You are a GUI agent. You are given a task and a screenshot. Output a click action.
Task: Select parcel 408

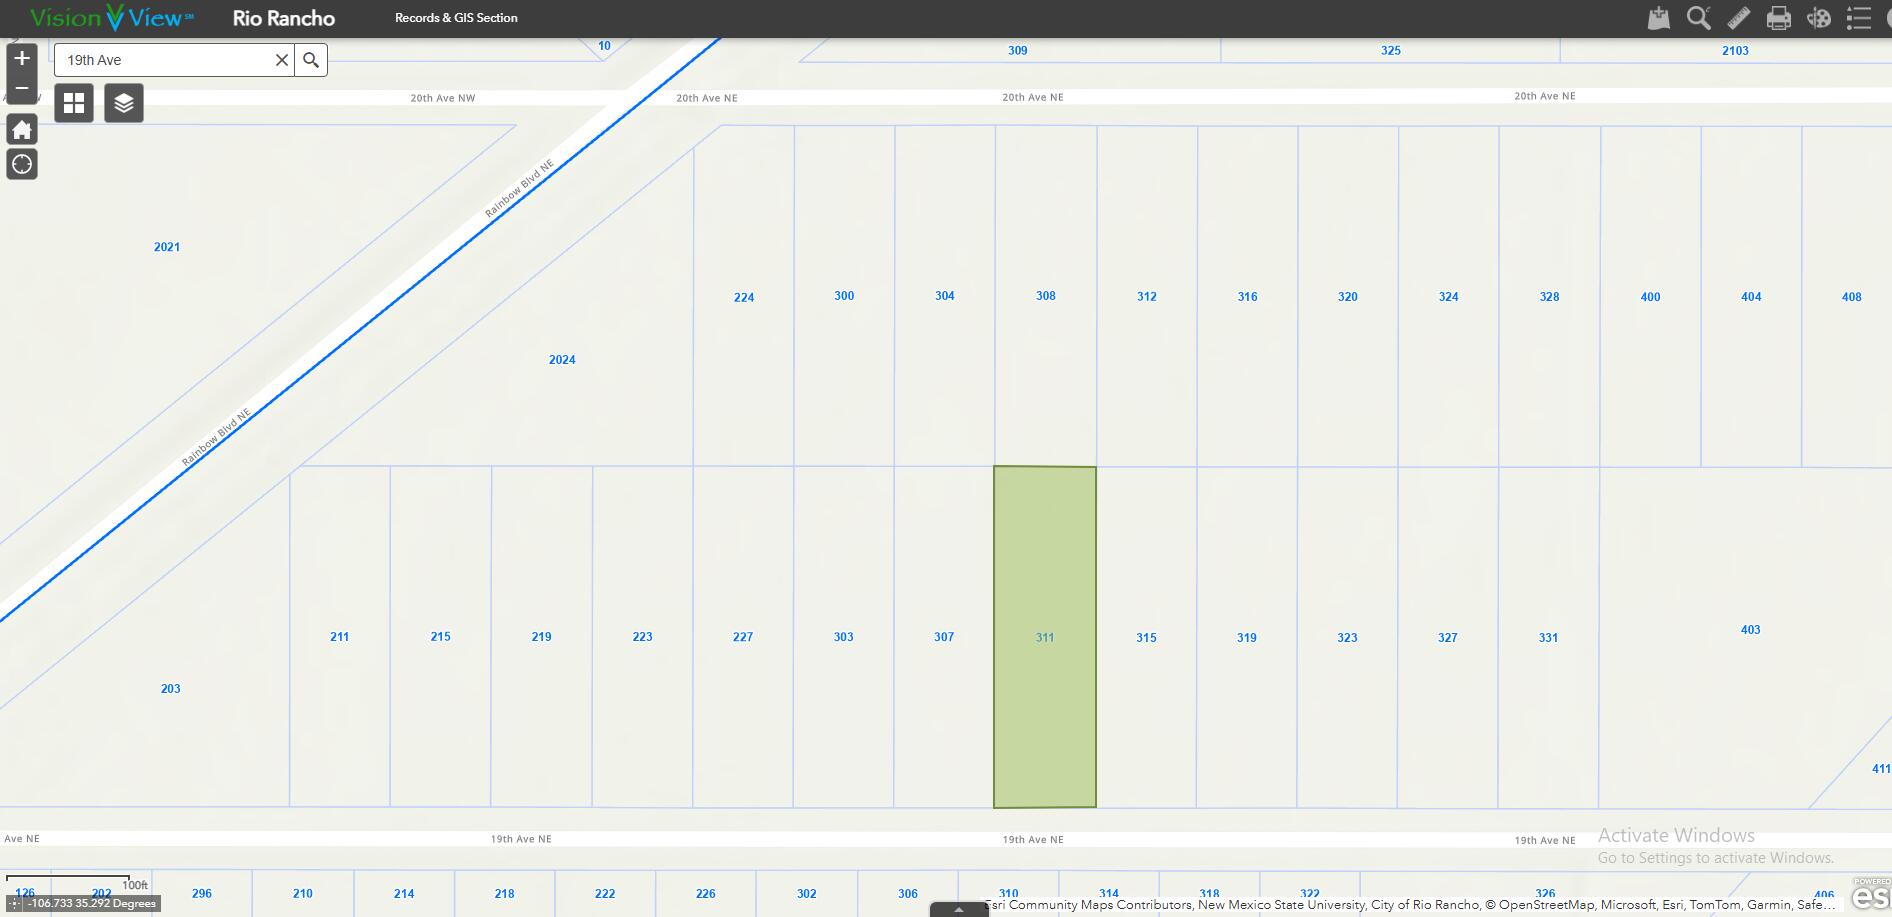1851,297
